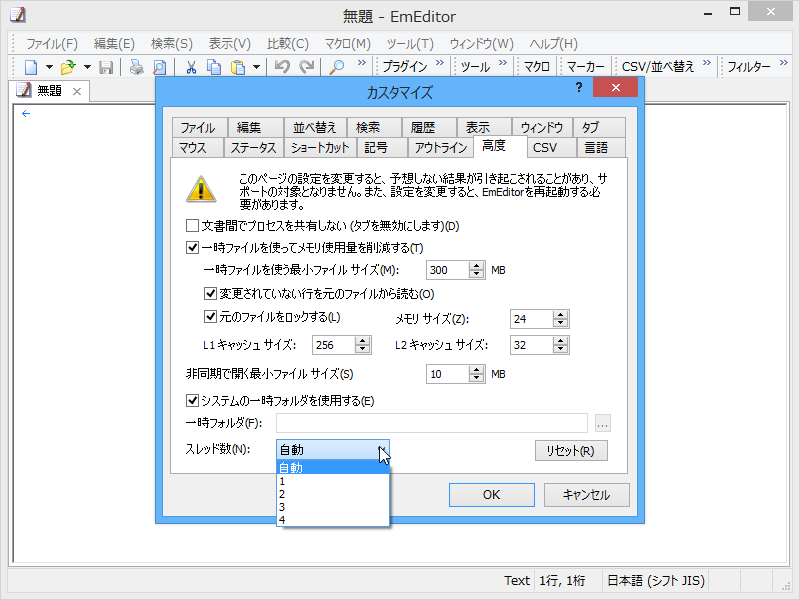800x600 pixels.
Task: Expand the CSV/並べ替え toolbar overflow chevron
Action: 707,63
